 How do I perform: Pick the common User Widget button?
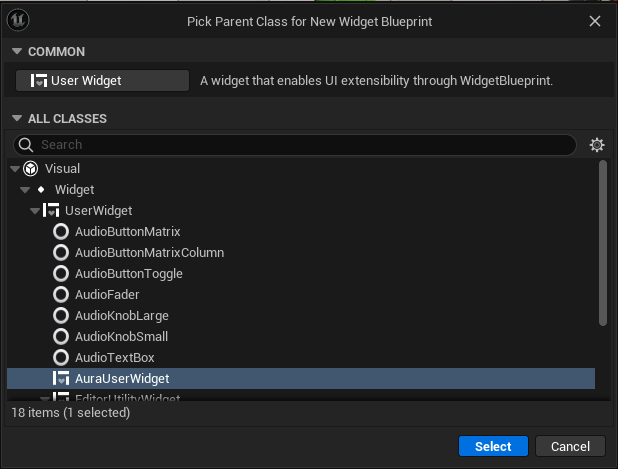(103, 81)
